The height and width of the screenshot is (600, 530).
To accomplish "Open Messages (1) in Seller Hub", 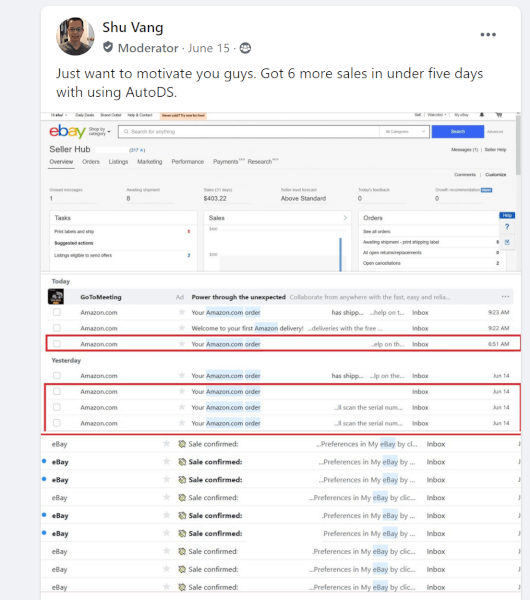I will tap(465, 150).
